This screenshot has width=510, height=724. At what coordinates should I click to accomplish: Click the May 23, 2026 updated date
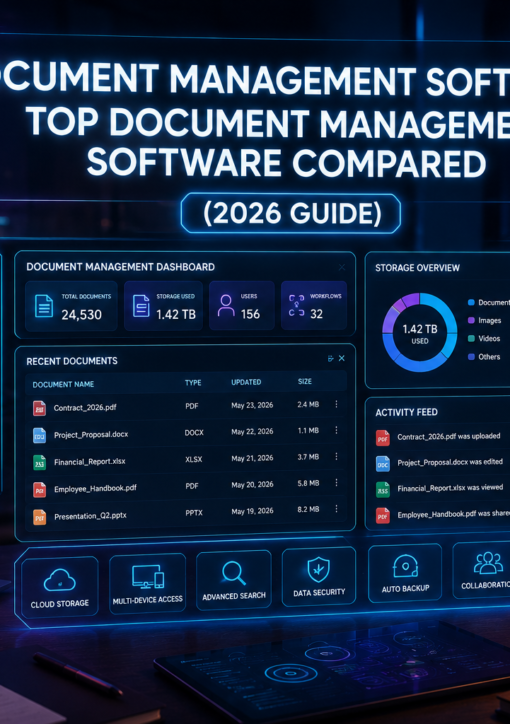click(x=252, y=405)
